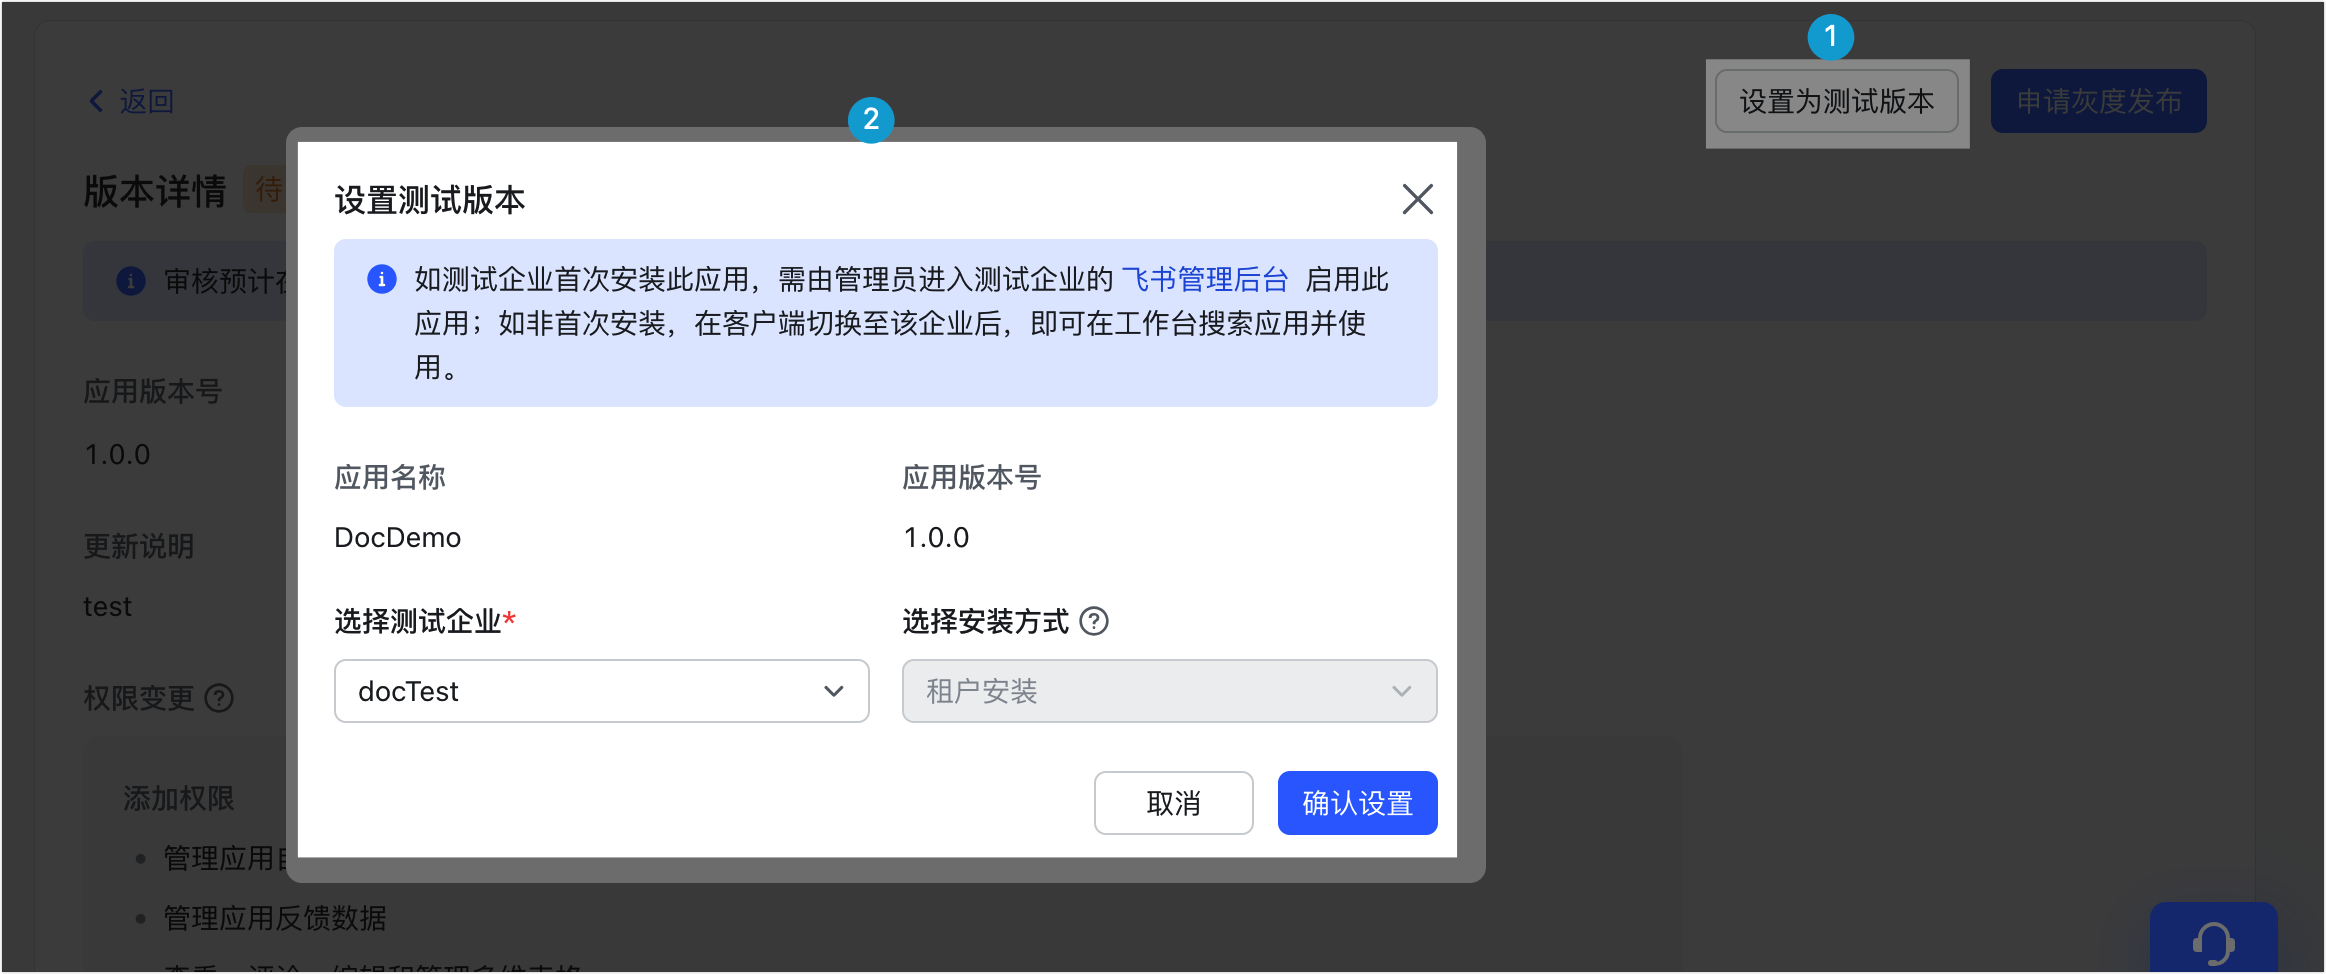Click the help icon beside 权限变更
Image resolution: width=2326 pixels, height=974 pixels.
pyautogui.click(x=219, y=698)
